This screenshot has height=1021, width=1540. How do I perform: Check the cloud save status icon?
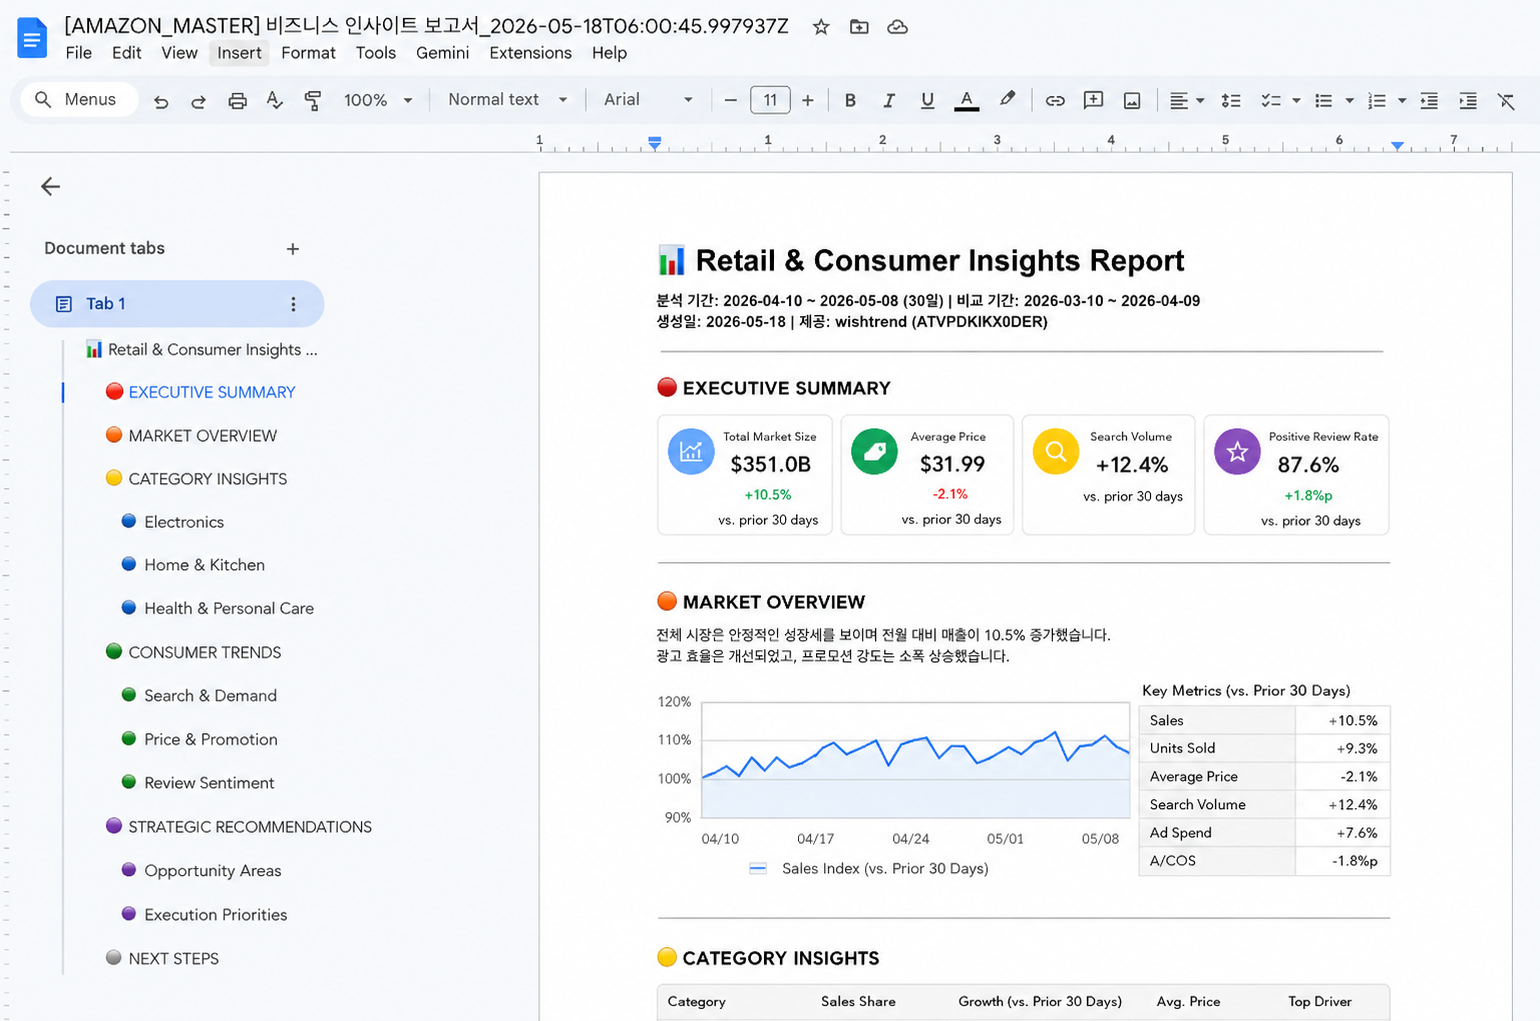898,27
